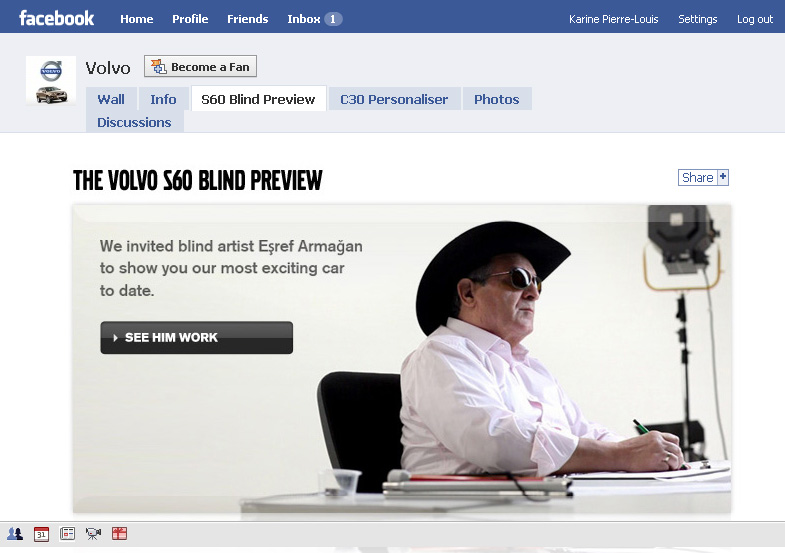Click the notes list icon in bottom bar
The width and height of the screenshot is (785, 553).
pyautogui.click(x=67, y=534)
